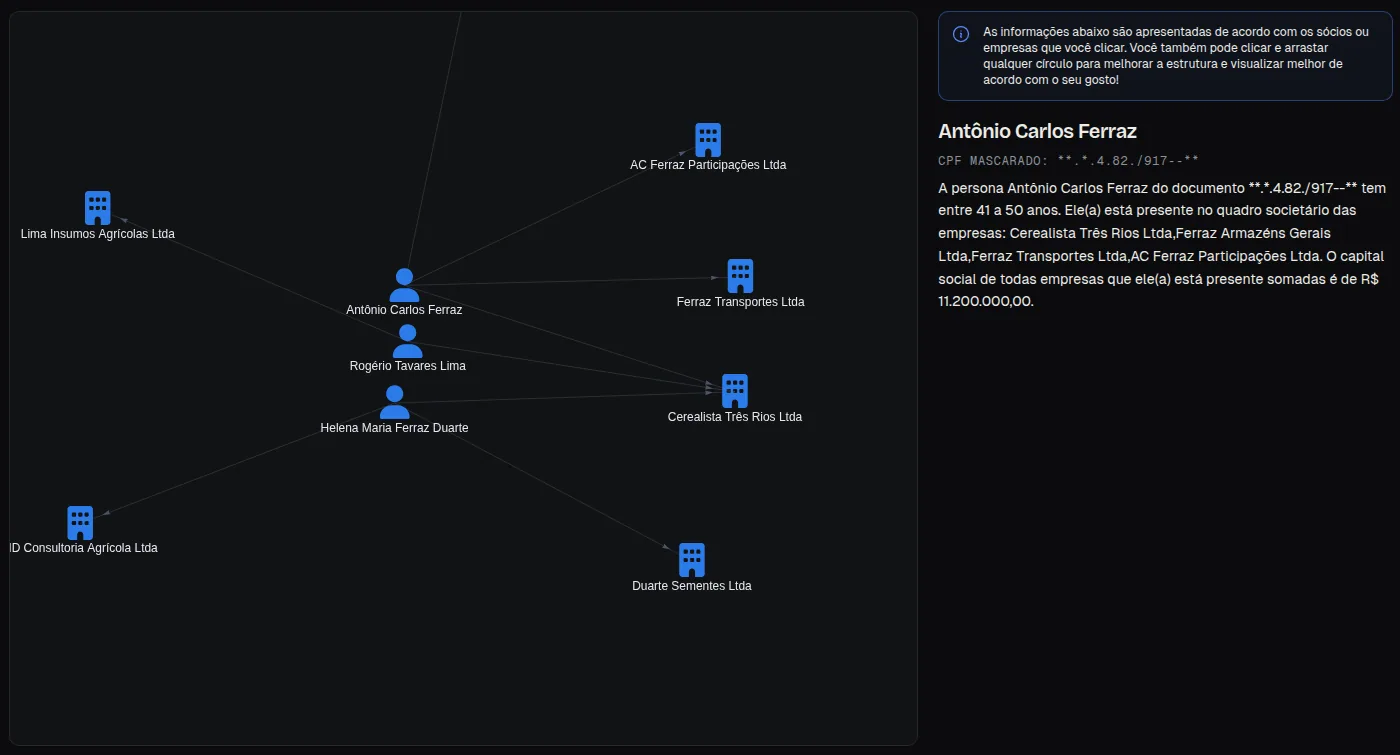The image size is (1400, 755).
Task: Click the 'CPF MASCARADO' line
Action: [1068, 160]
